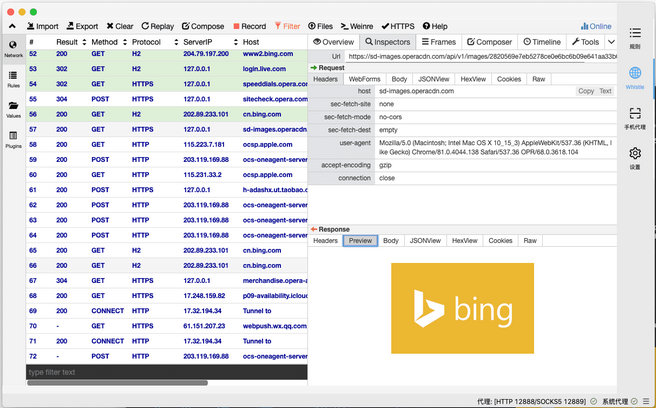Viewport: 656px width, 408px height.
Task: Clear the captured session list
Action: [120, 26]
